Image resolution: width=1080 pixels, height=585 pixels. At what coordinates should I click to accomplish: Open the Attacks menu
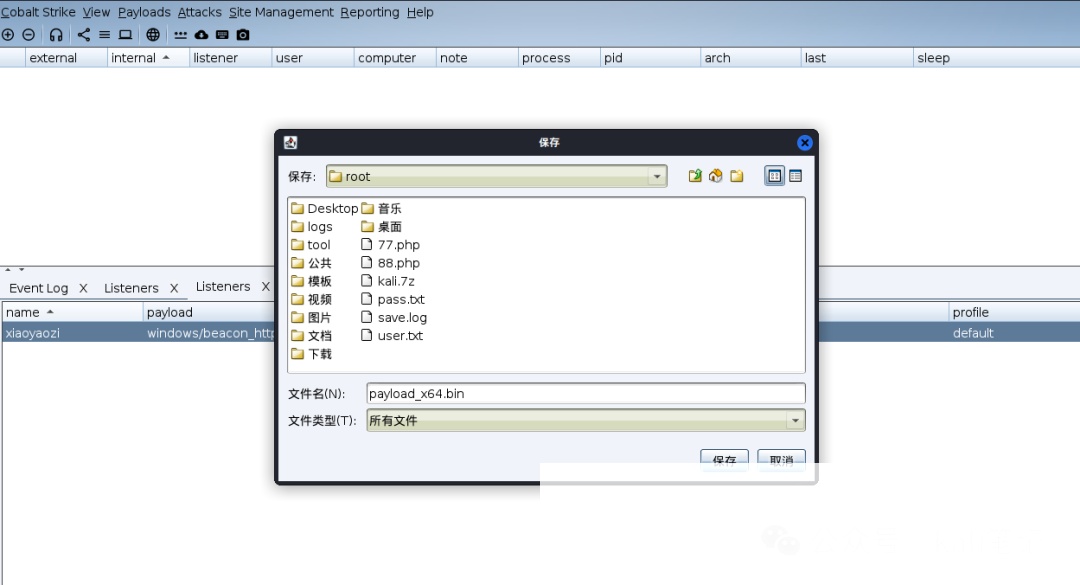click(200, 12)
